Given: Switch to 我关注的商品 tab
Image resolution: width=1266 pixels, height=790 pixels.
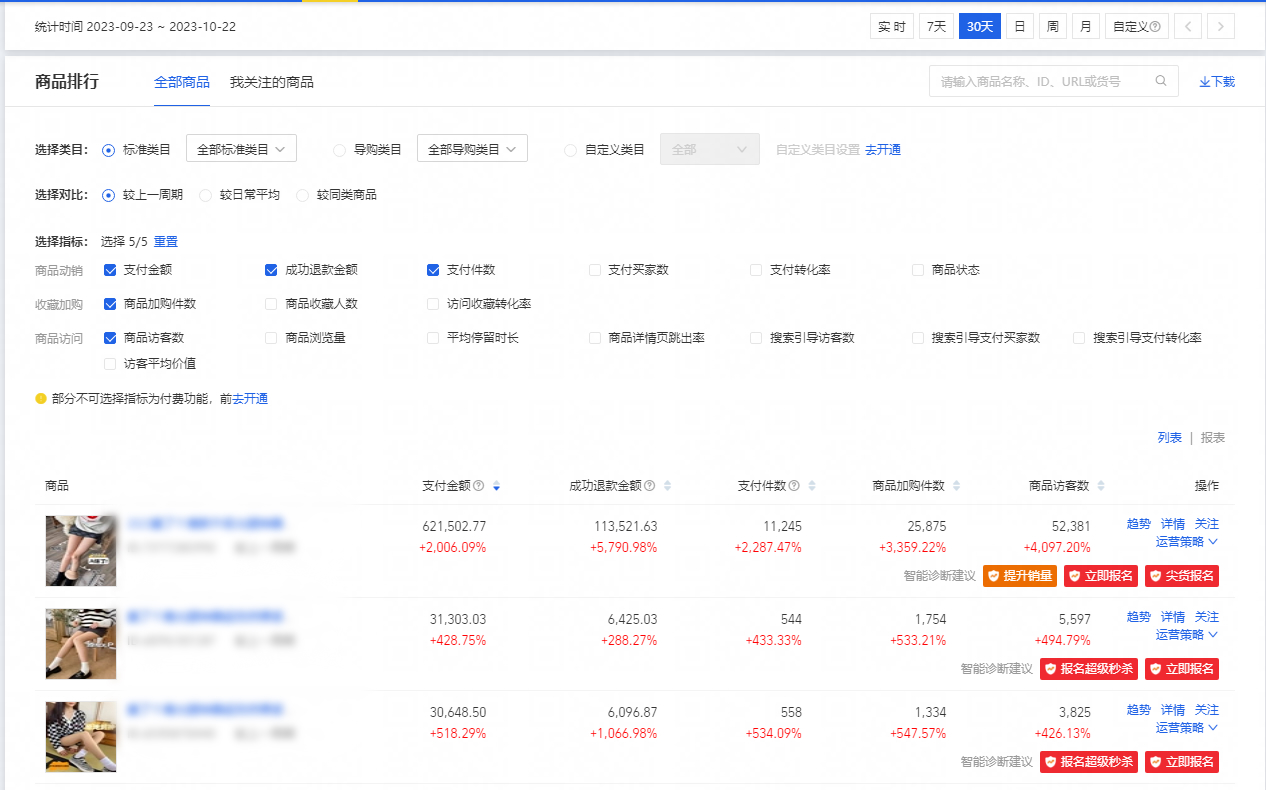Looking at the screenshot, I should pyautogui.click(x=271, y=82).
